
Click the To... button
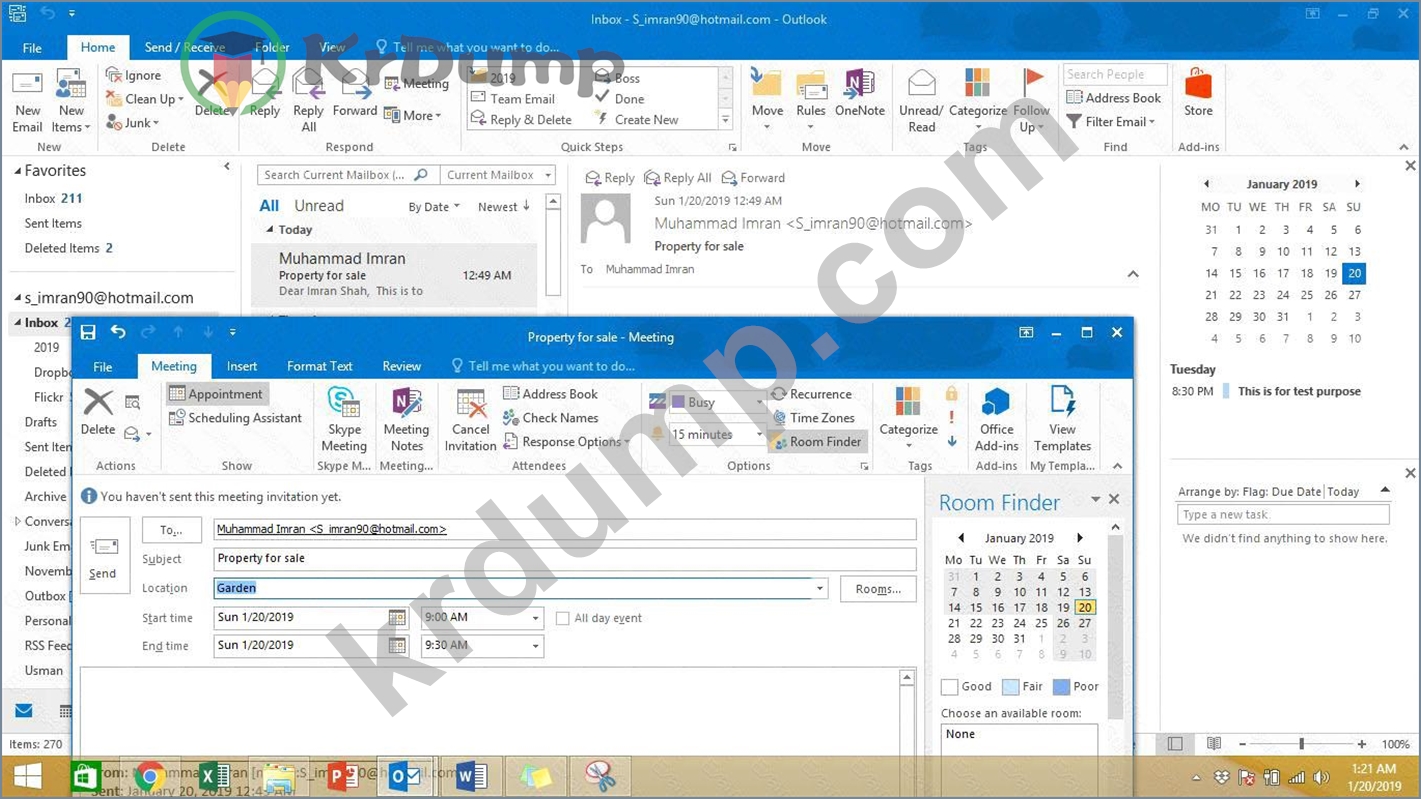click(x=172, y=530)
